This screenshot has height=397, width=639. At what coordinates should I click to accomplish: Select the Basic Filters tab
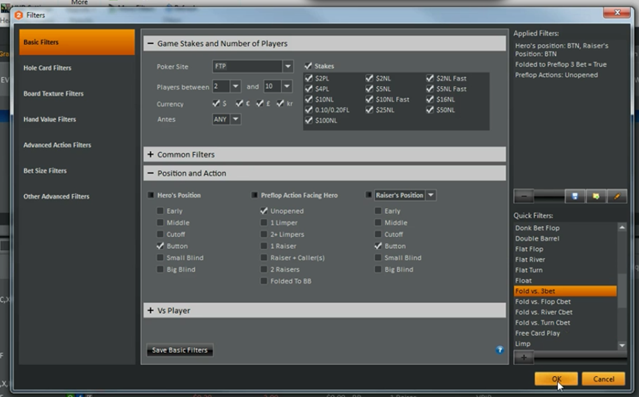tap(77, 42)
